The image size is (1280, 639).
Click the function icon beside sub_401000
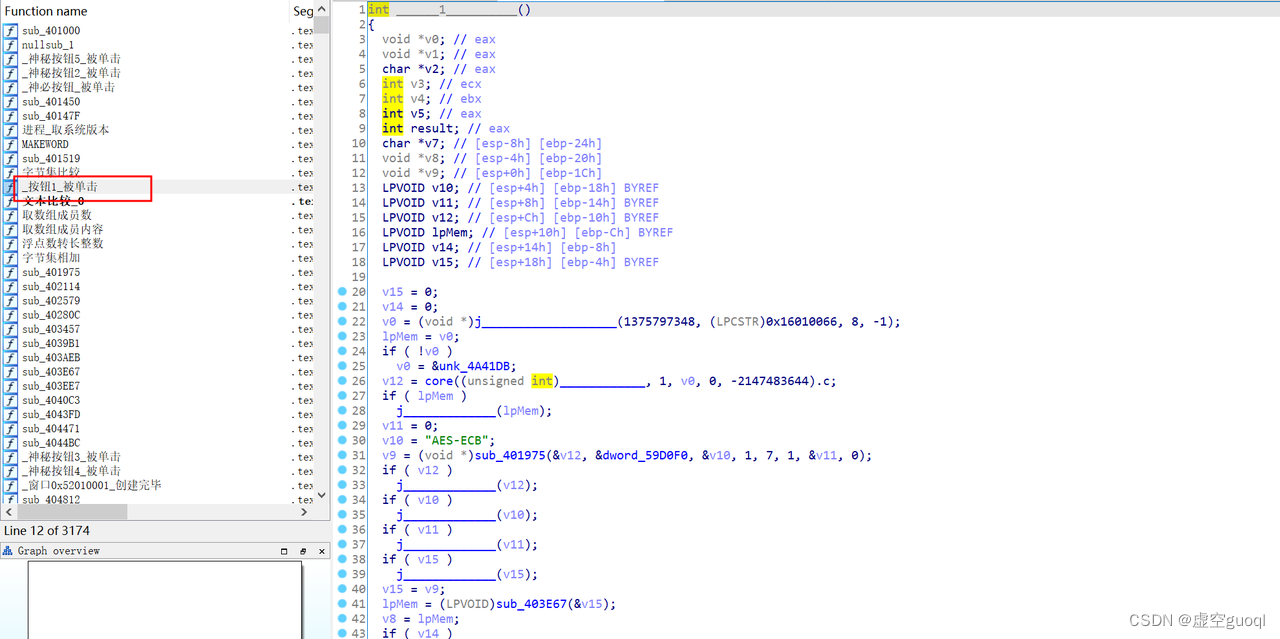click(9, 30)
